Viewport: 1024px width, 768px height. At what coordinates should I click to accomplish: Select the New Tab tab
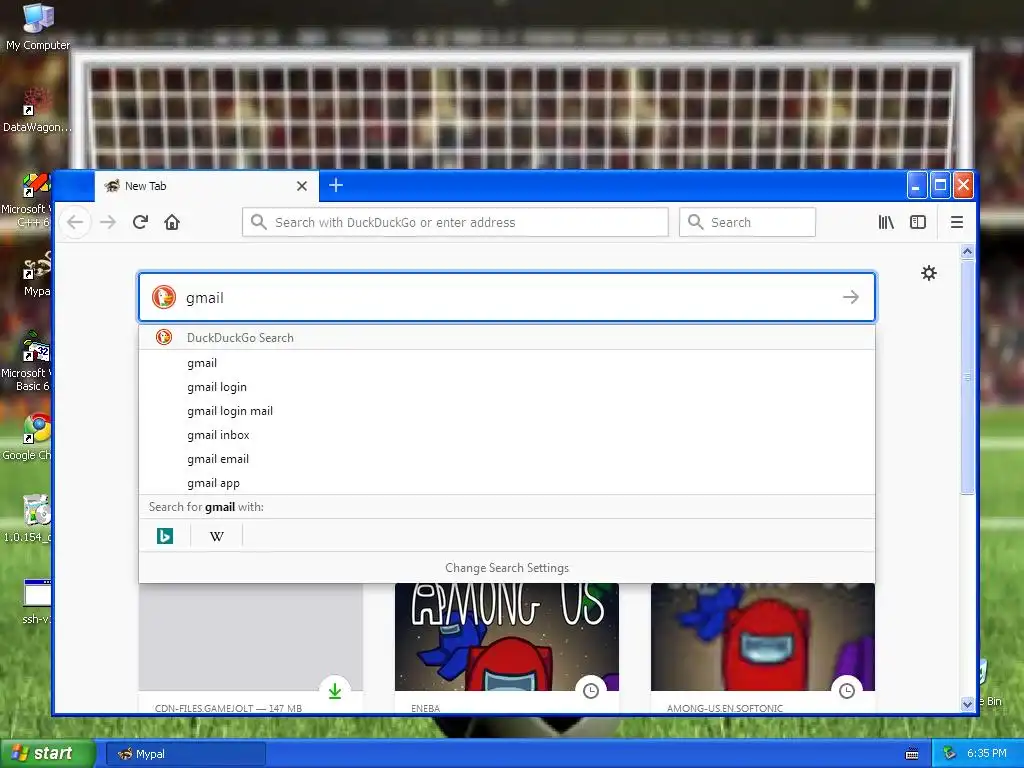tap(206, 186)
